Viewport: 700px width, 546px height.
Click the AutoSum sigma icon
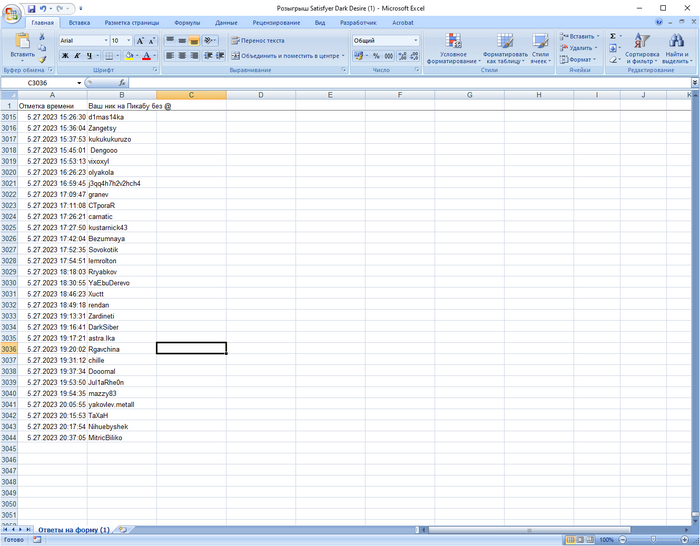point(613,36)
